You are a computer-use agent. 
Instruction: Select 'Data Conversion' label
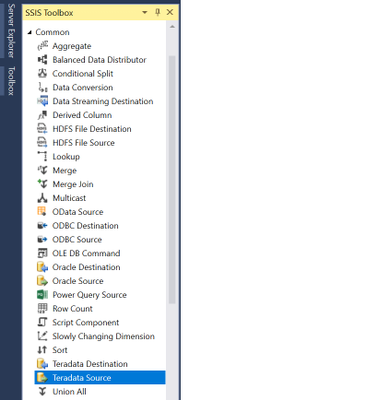[x=83, y=87]
